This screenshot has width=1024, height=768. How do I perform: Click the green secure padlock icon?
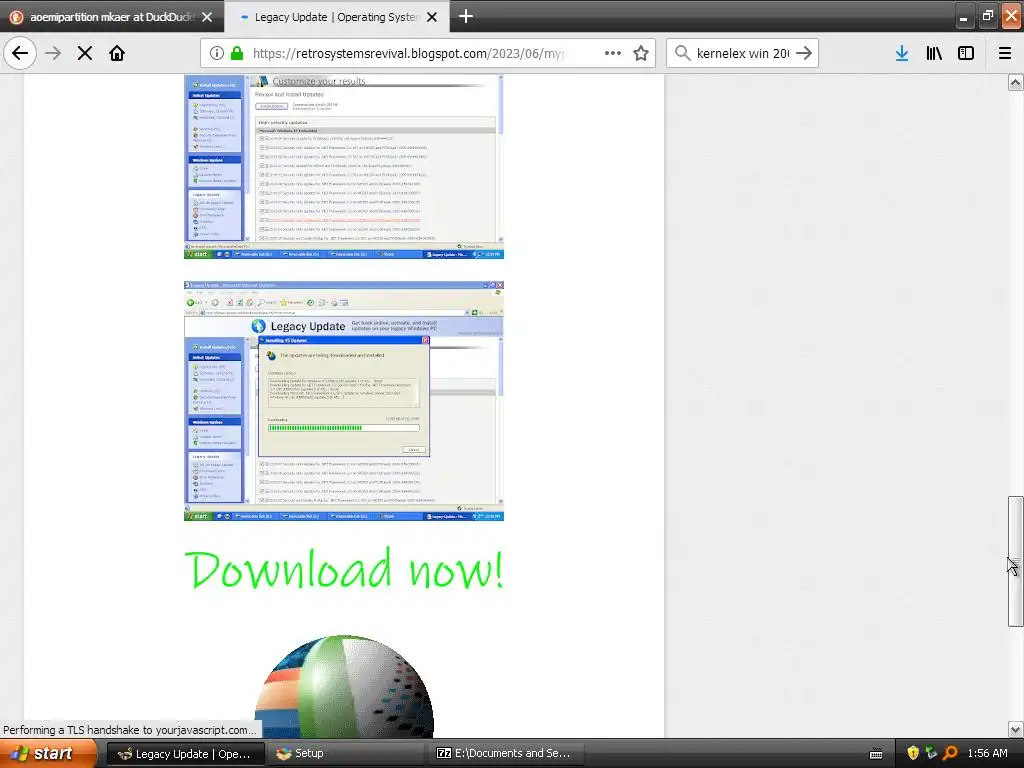click(x=237, y=54)
